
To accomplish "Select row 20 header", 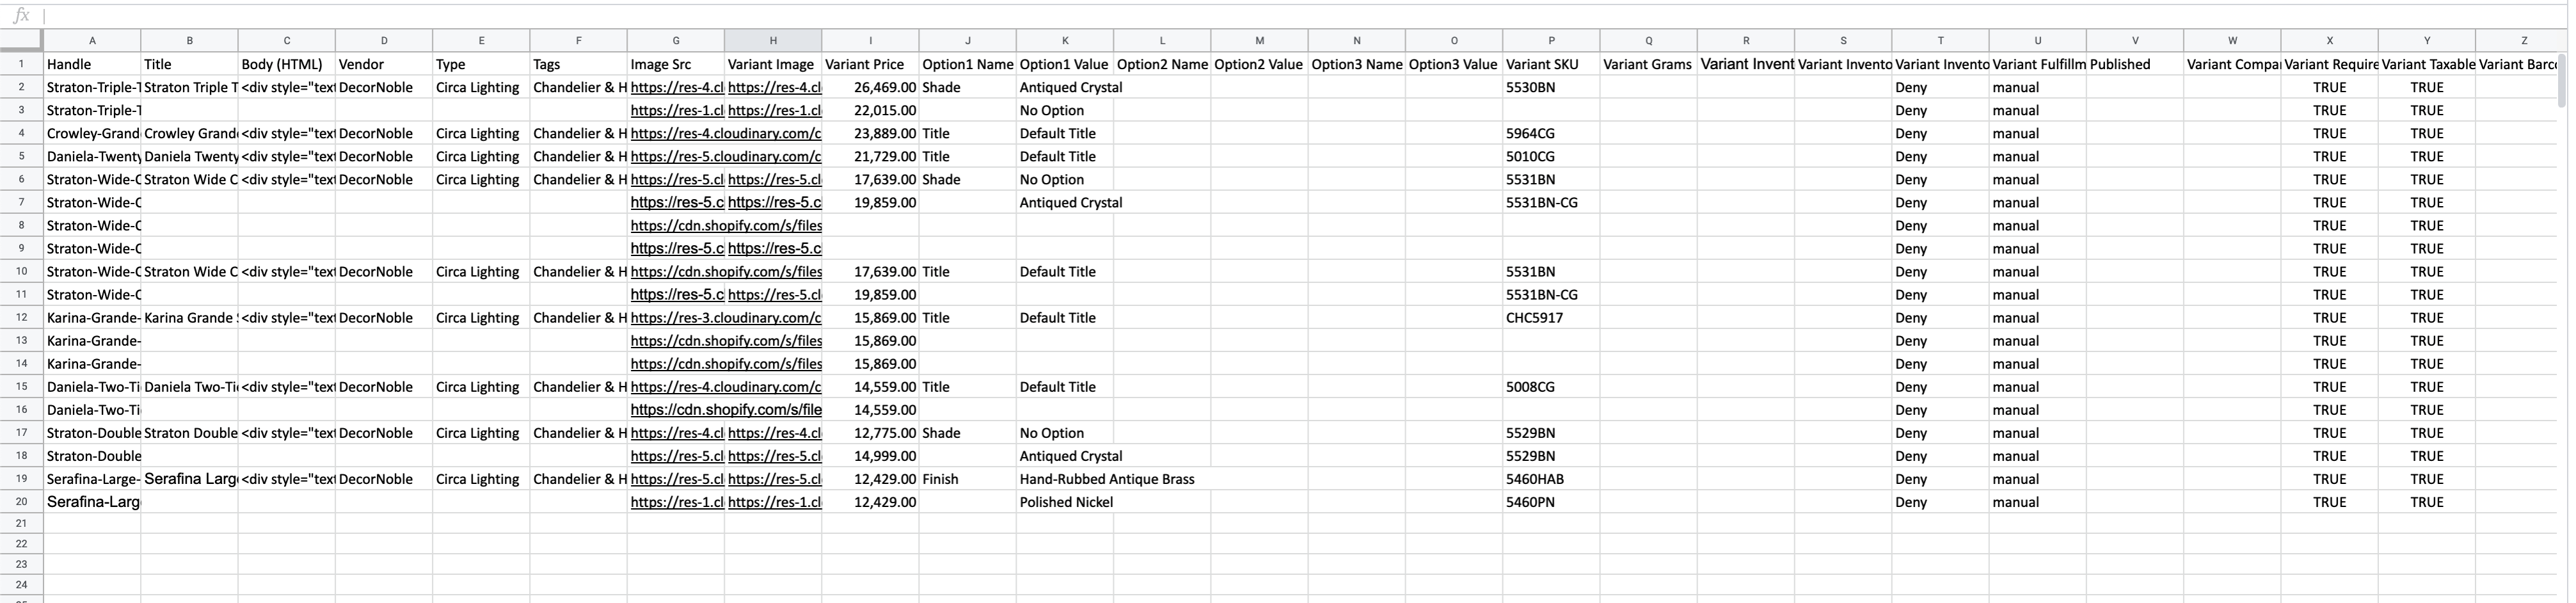I will pos(20,502).
